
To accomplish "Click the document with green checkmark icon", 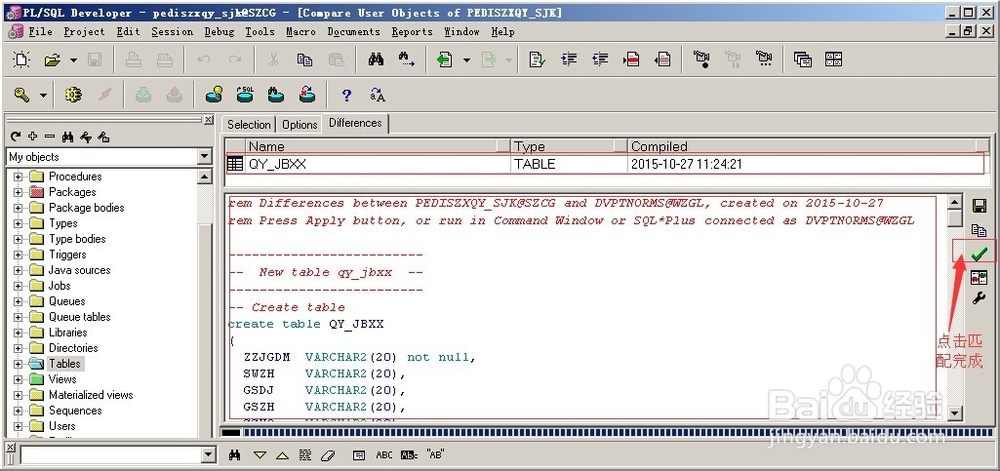I will 537,60.
